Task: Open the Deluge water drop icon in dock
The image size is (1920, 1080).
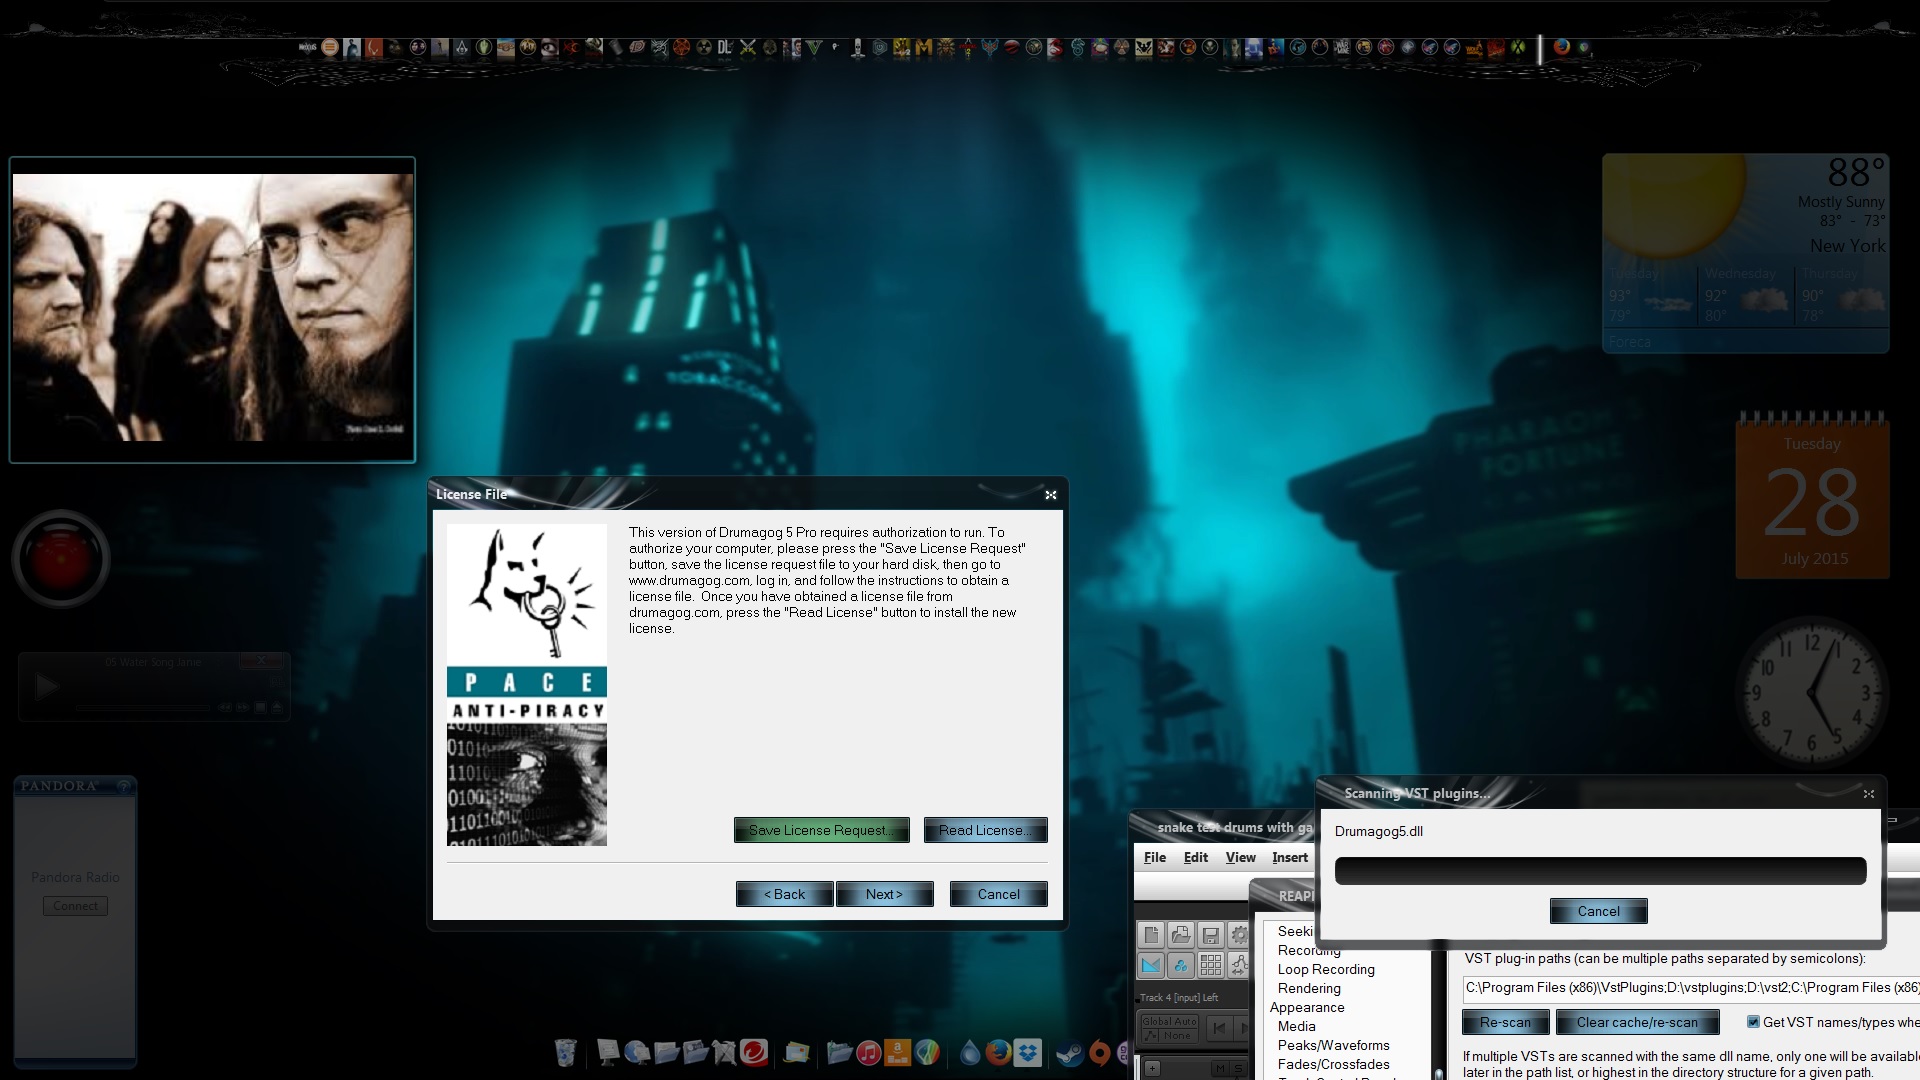Action: click(970, 1052)
